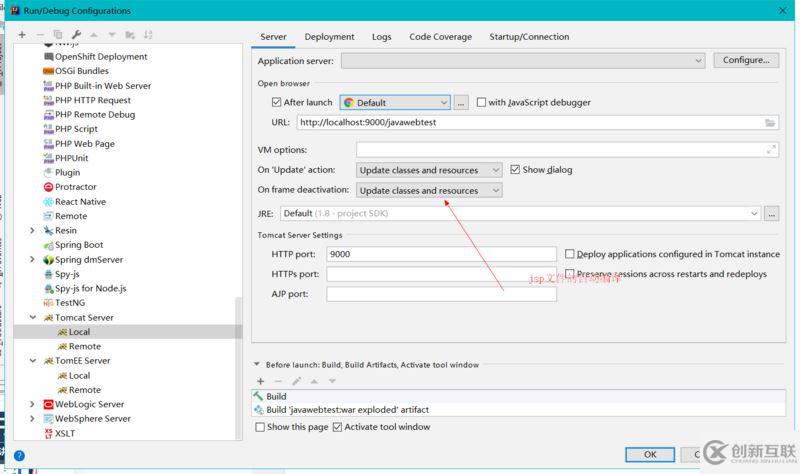
Task: Toggle the Show dialog checkbox
Action: coord(515,170)
